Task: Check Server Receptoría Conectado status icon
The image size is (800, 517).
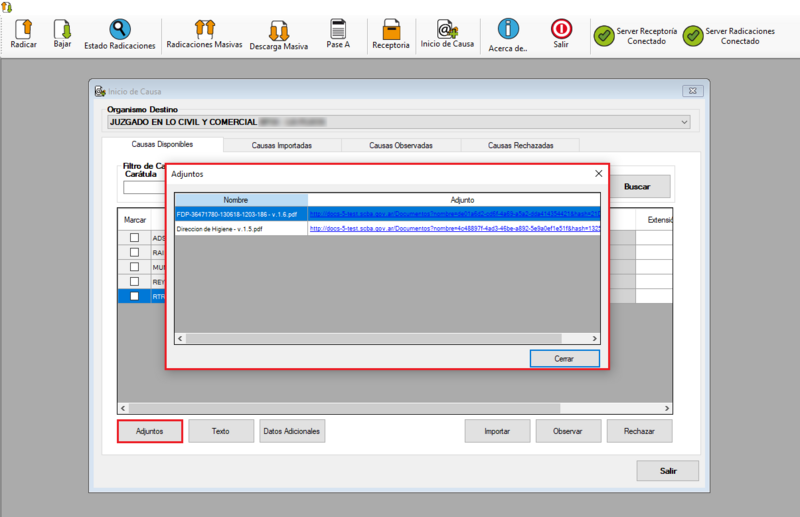Action: (604, 36)
